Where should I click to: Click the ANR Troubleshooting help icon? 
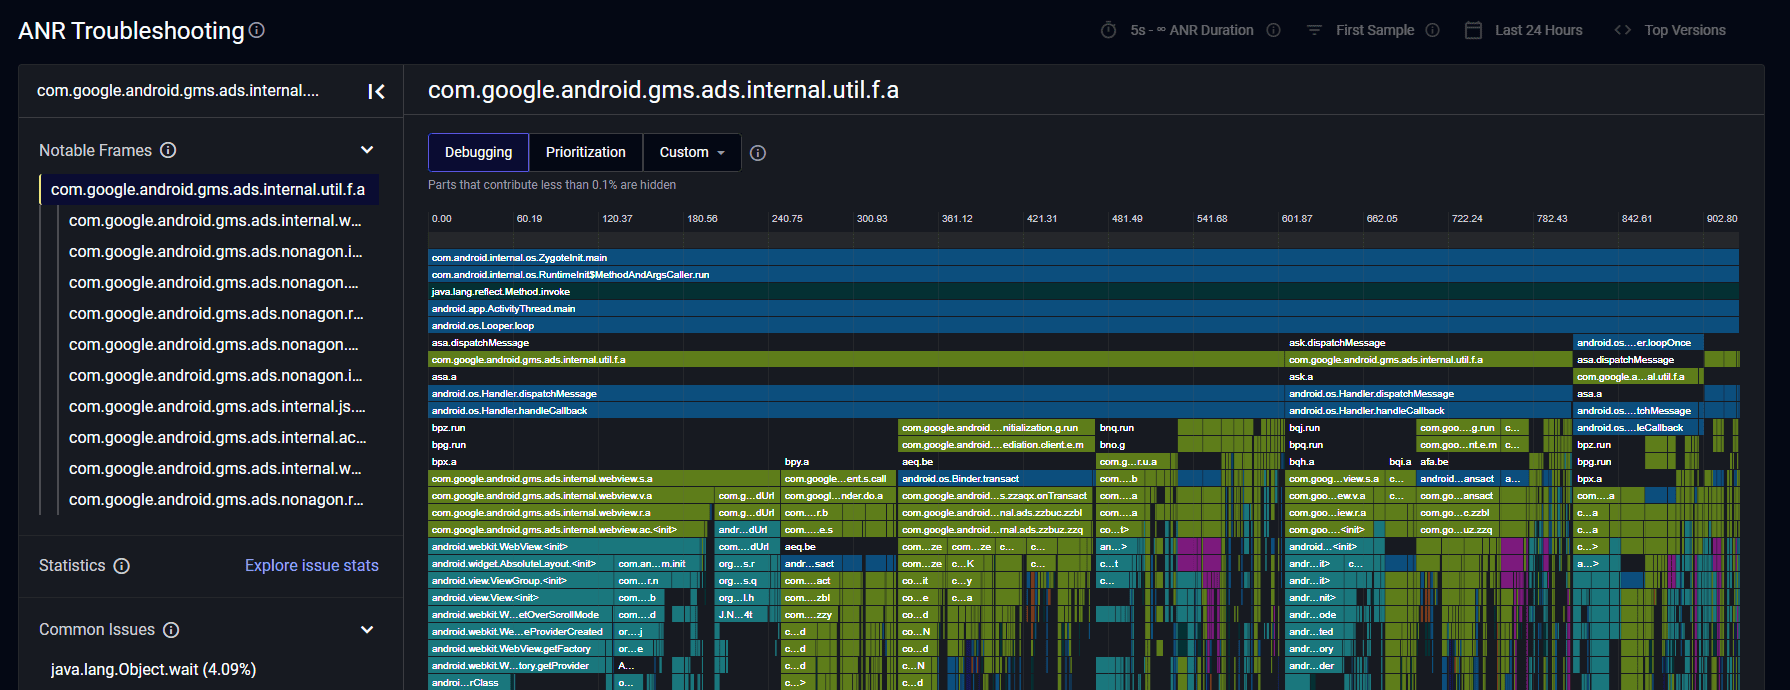[256, 30]
